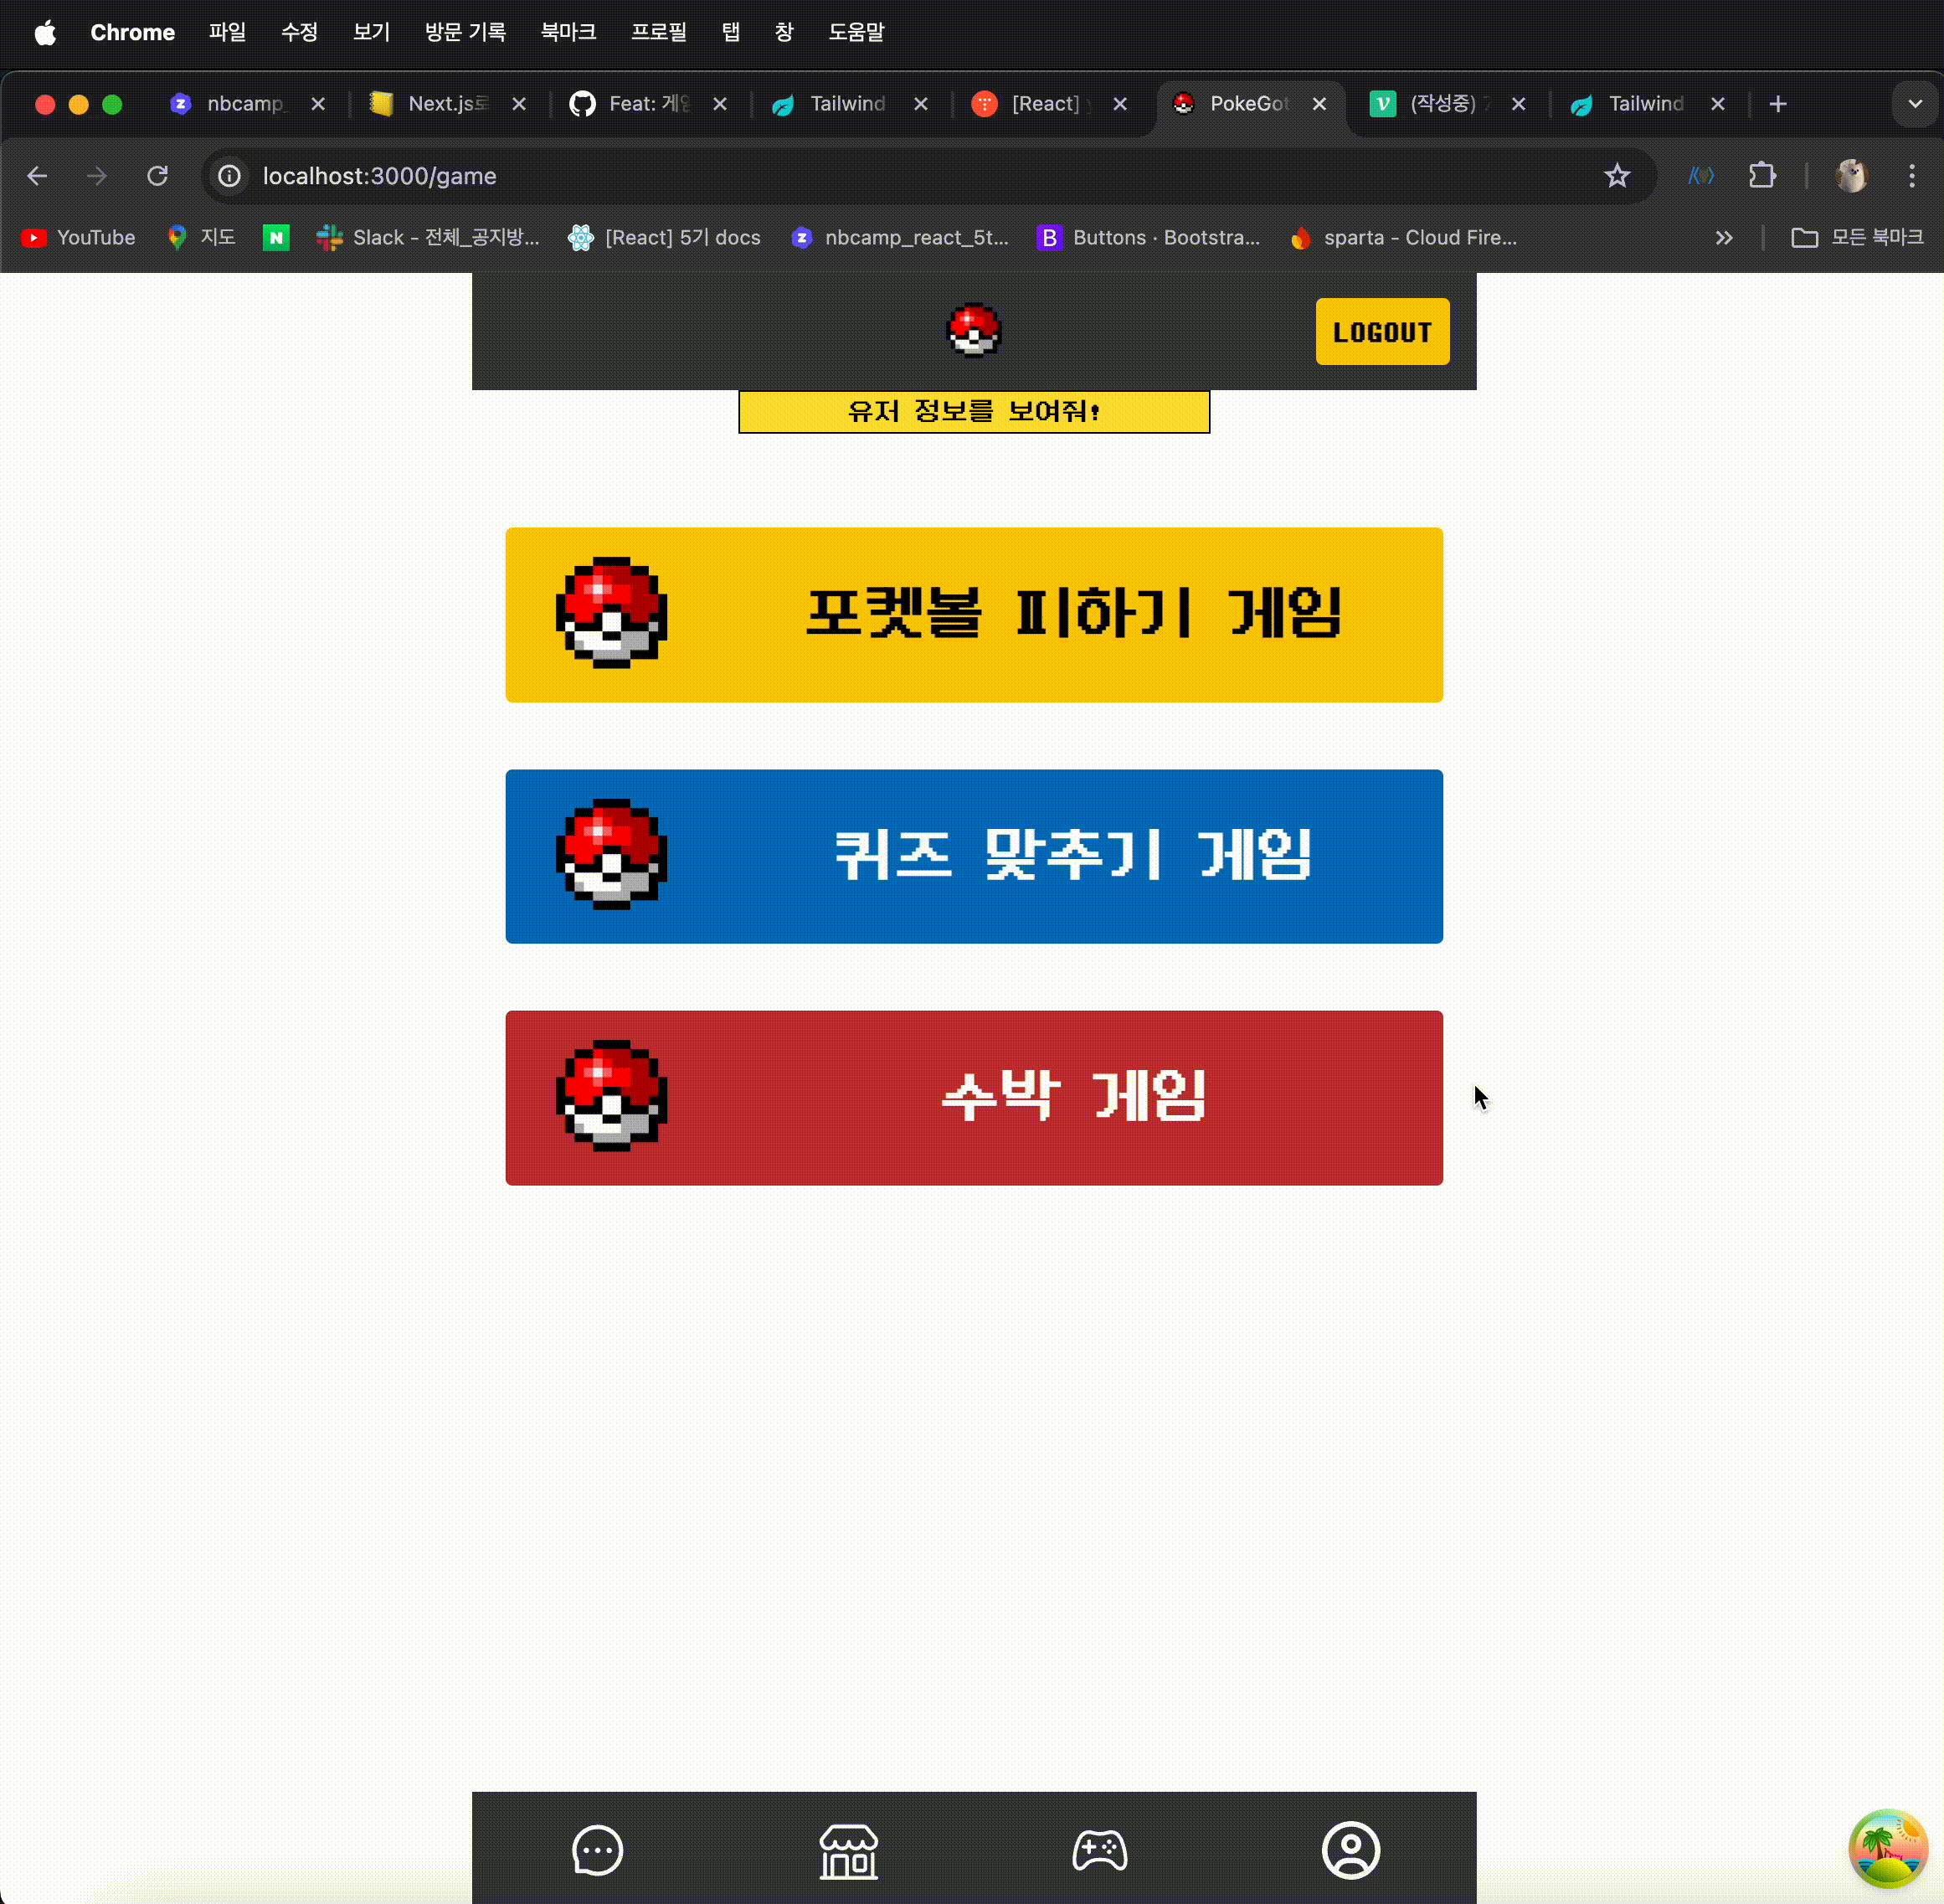This screenshot has height=1904, width=1944.
Task: Bookmark this page with the star icon
Action: pos(1616,176)
